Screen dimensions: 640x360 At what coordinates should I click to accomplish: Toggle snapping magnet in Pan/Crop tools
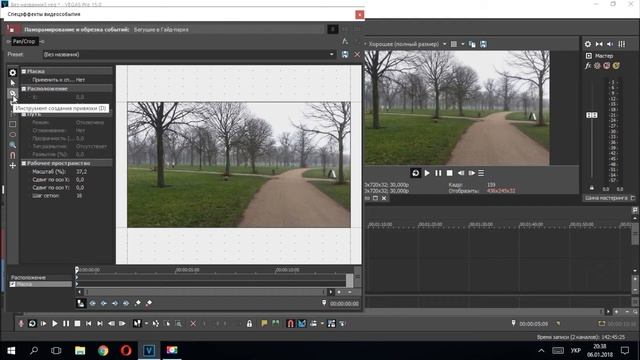tap(13, 155)
